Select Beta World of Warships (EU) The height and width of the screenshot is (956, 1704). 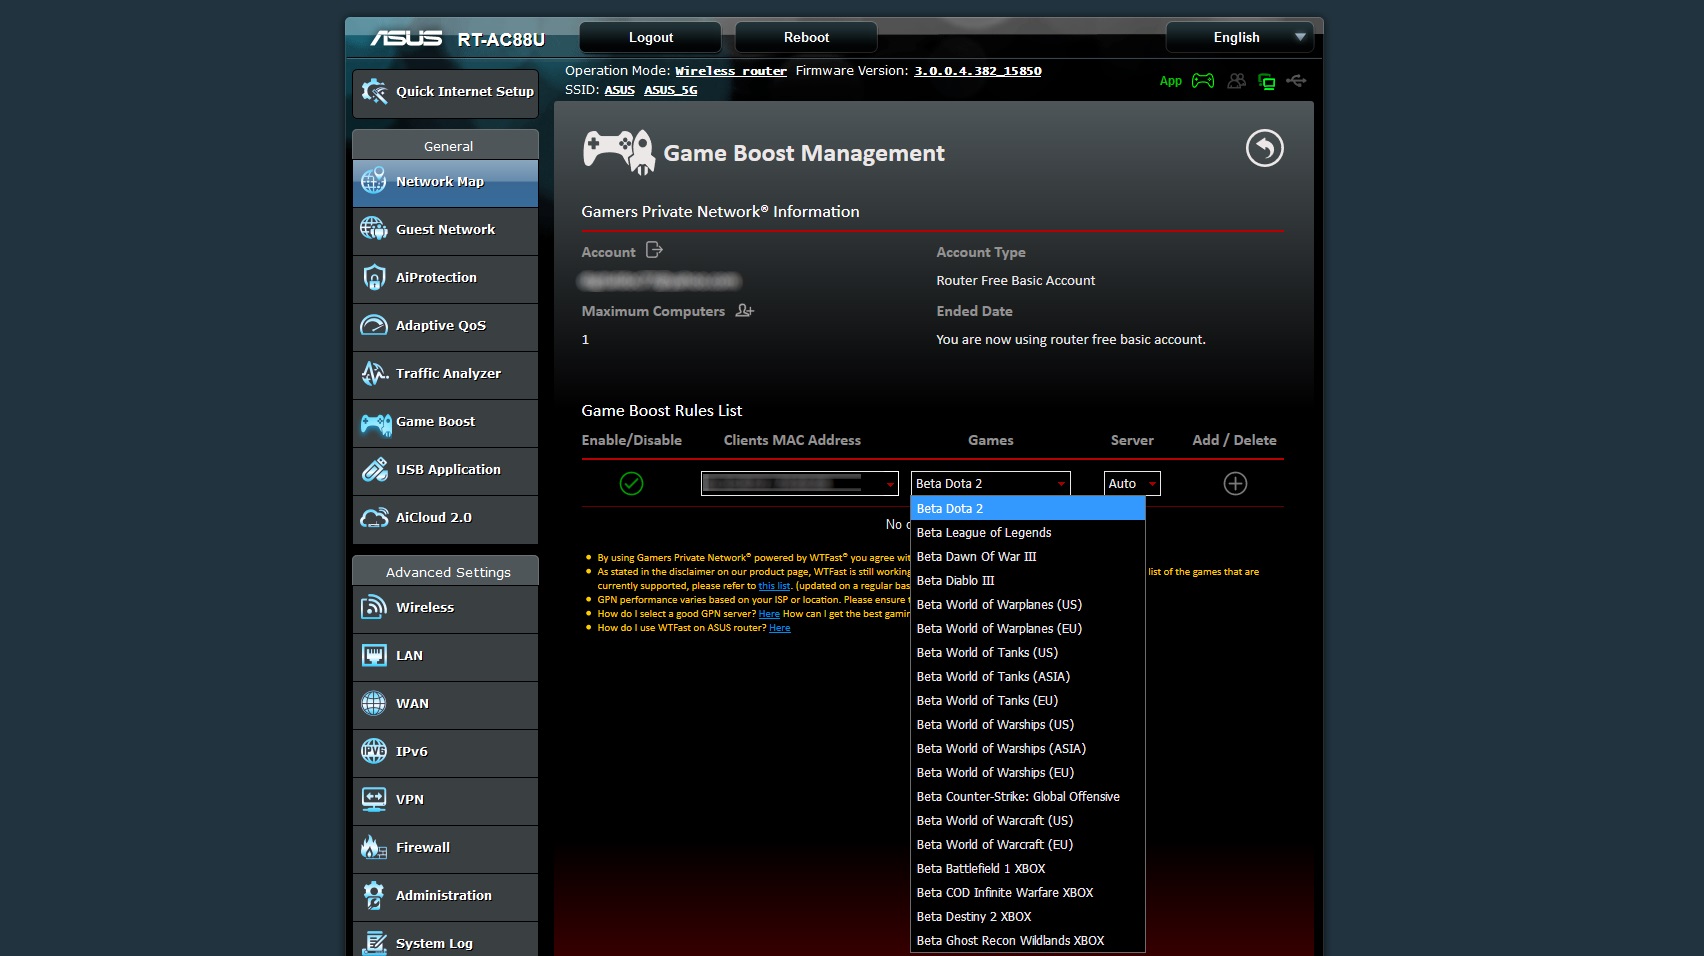(x=1028, y=773)
